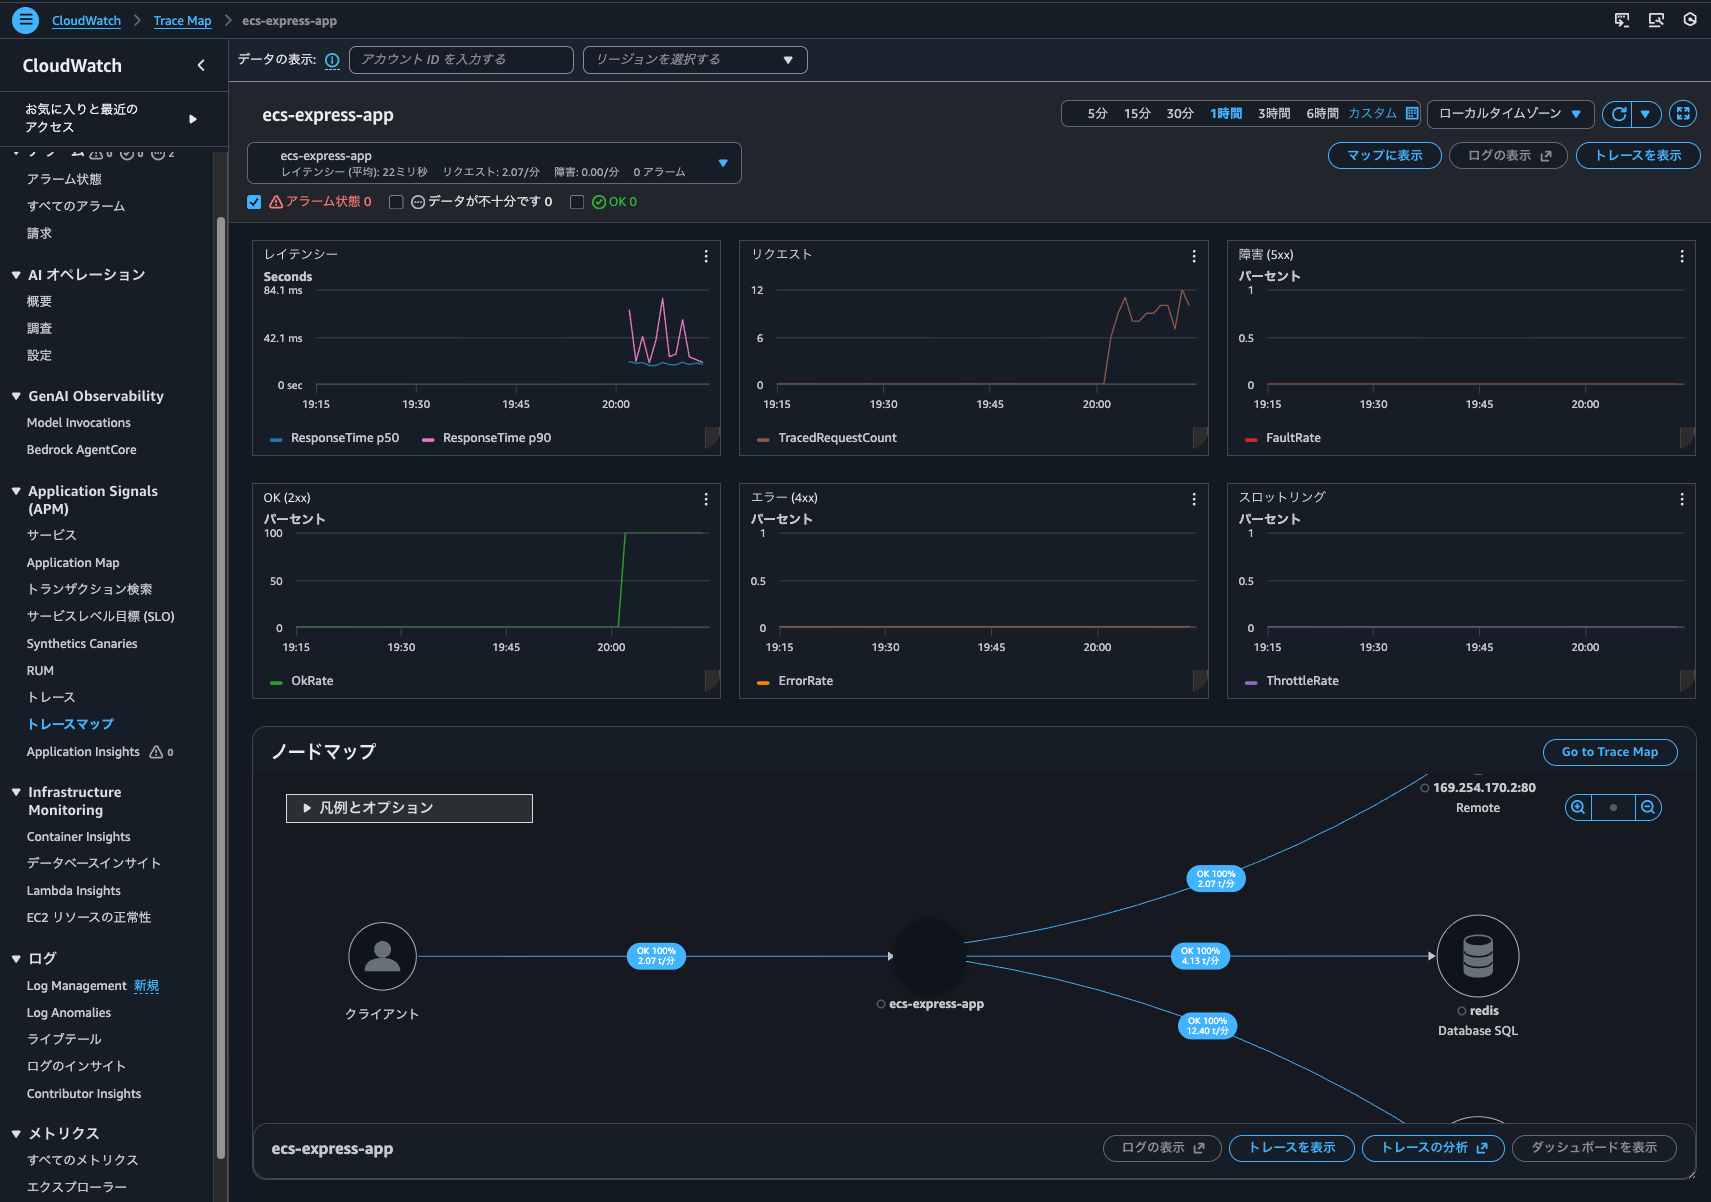The width and height of the screenshot is (1711, 1202).
Task: Click the Go to Trace Map button
Action: (x=1609, y=752)
